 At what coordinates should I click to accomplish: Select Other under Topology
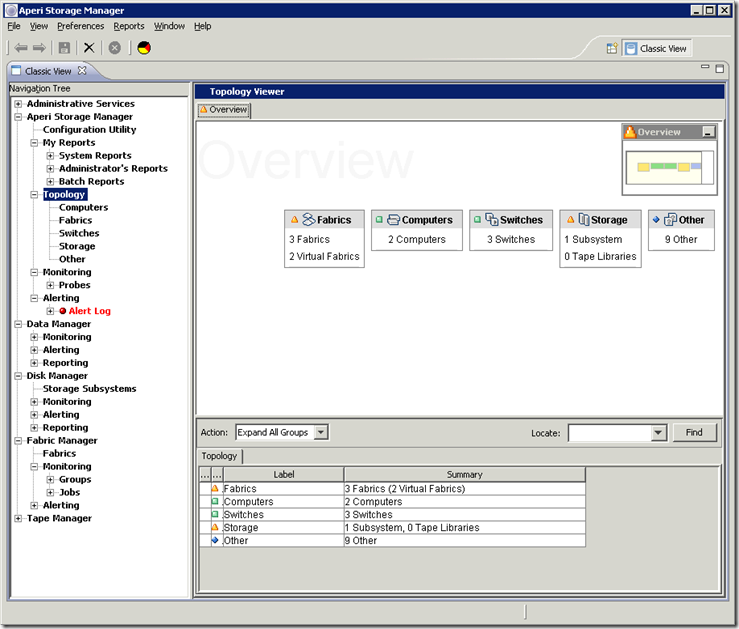72,259
